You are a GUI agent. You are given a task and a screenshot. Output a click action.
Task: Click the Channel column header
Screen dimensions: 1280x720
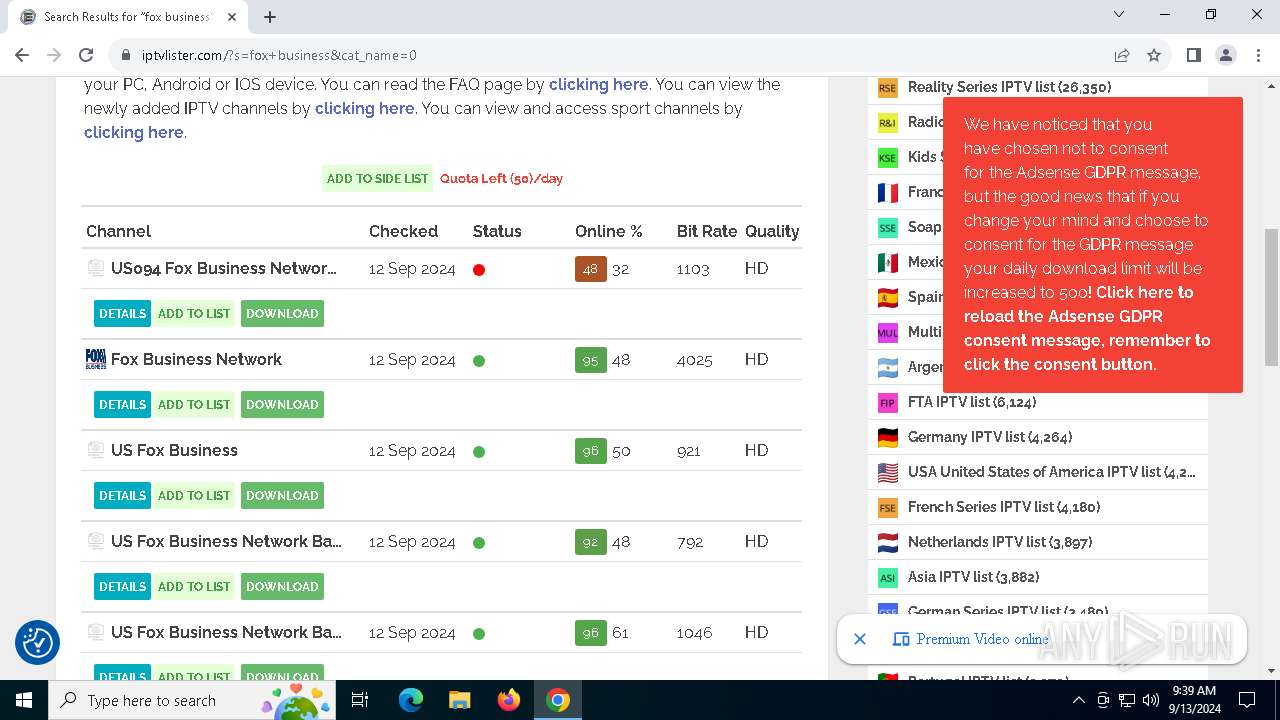118,231
